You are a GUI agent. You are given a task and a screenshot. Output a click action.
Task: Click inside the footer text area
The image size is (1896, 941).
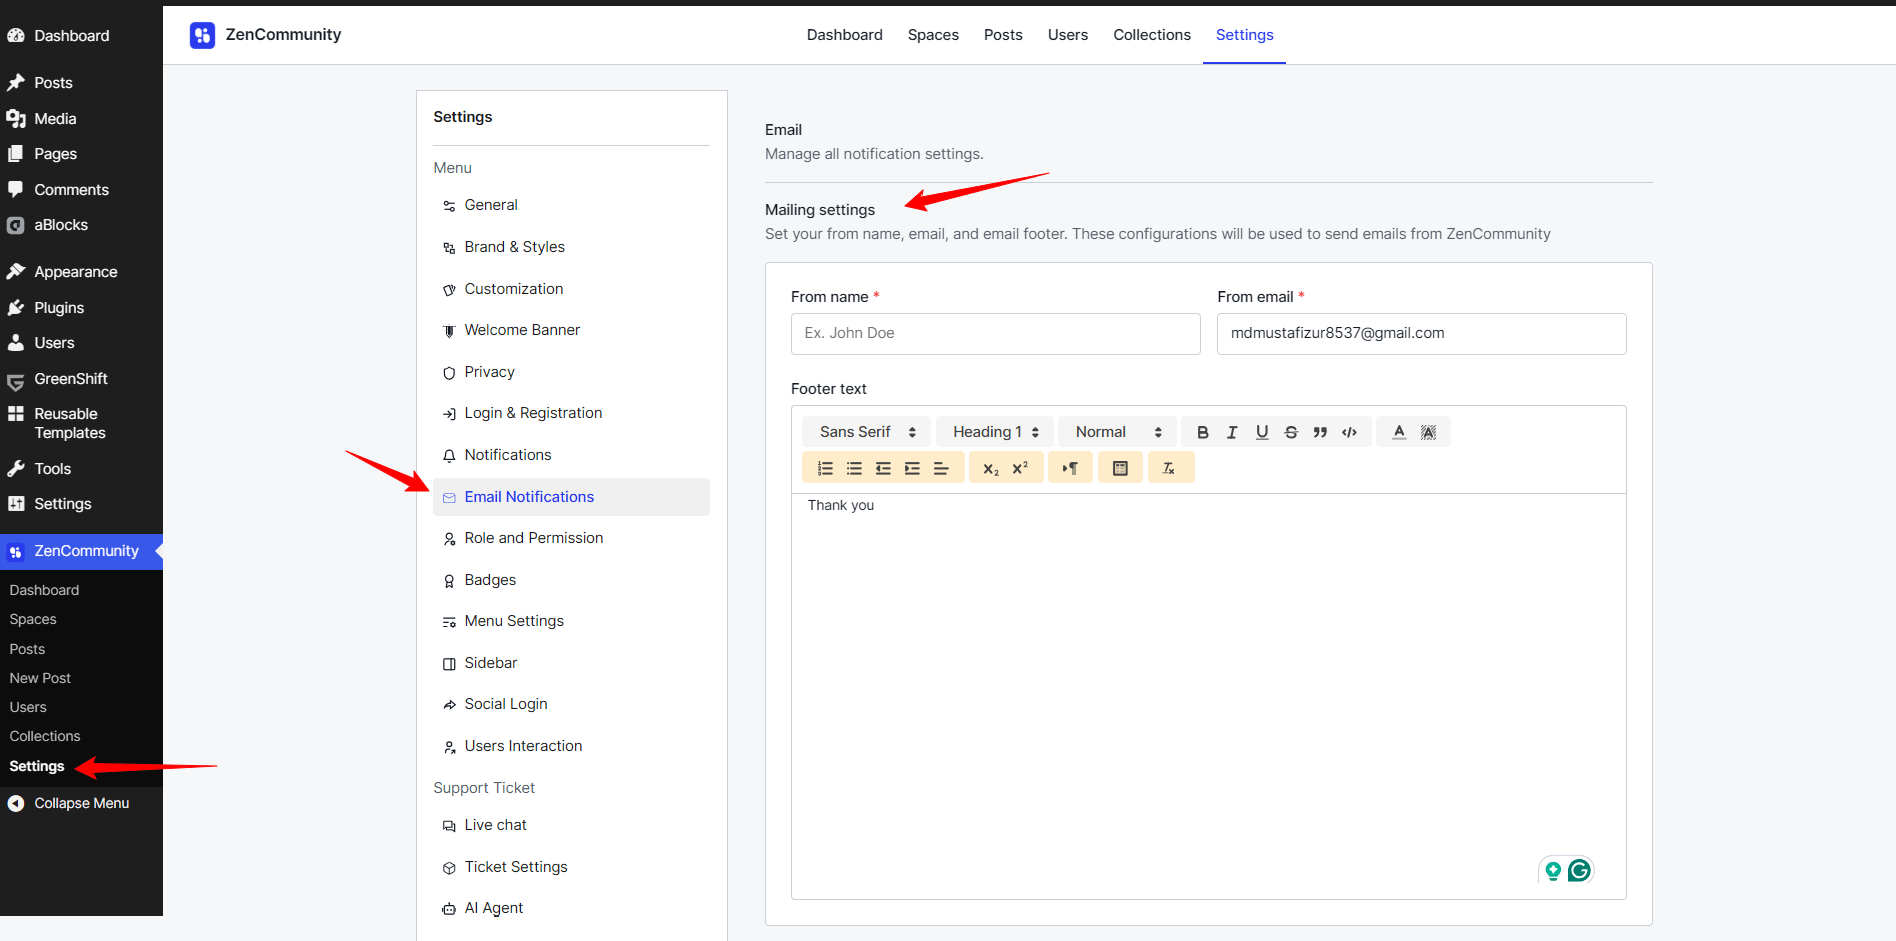tap(1208, 696)
